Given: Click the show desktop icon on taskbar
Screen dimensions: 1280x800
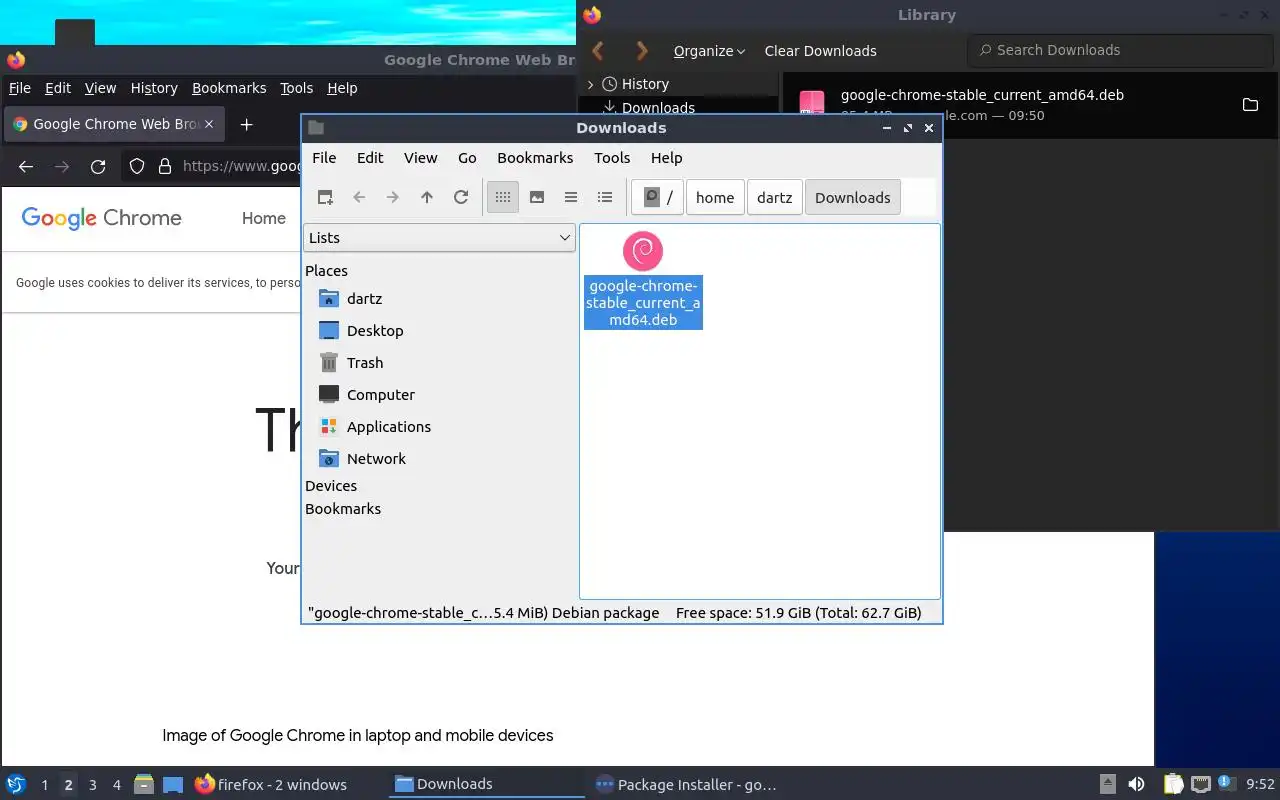Looking at the screenshot, I should pyautogui.click(x=173, y=784).
